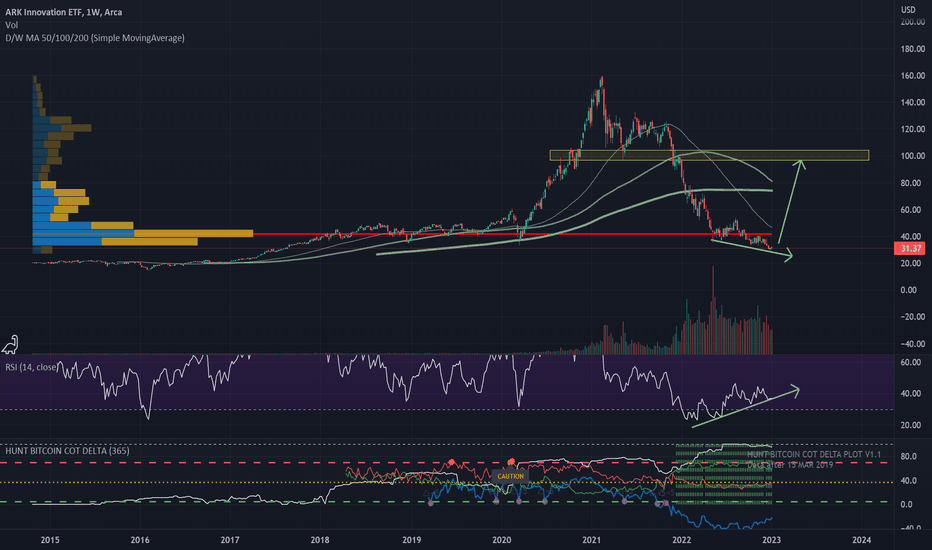932x550 pixels.
Task: Click the 80.0 value on the COT Delta axis
Action: [908, 457]
